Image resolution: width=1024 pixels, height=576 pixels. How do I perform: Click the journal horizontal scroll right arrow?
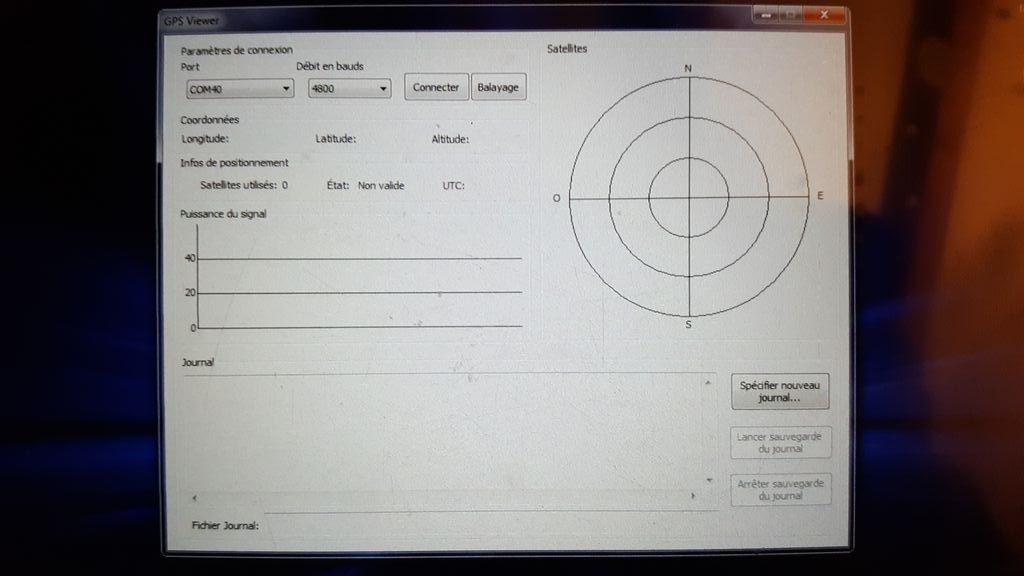pos(693,496)
